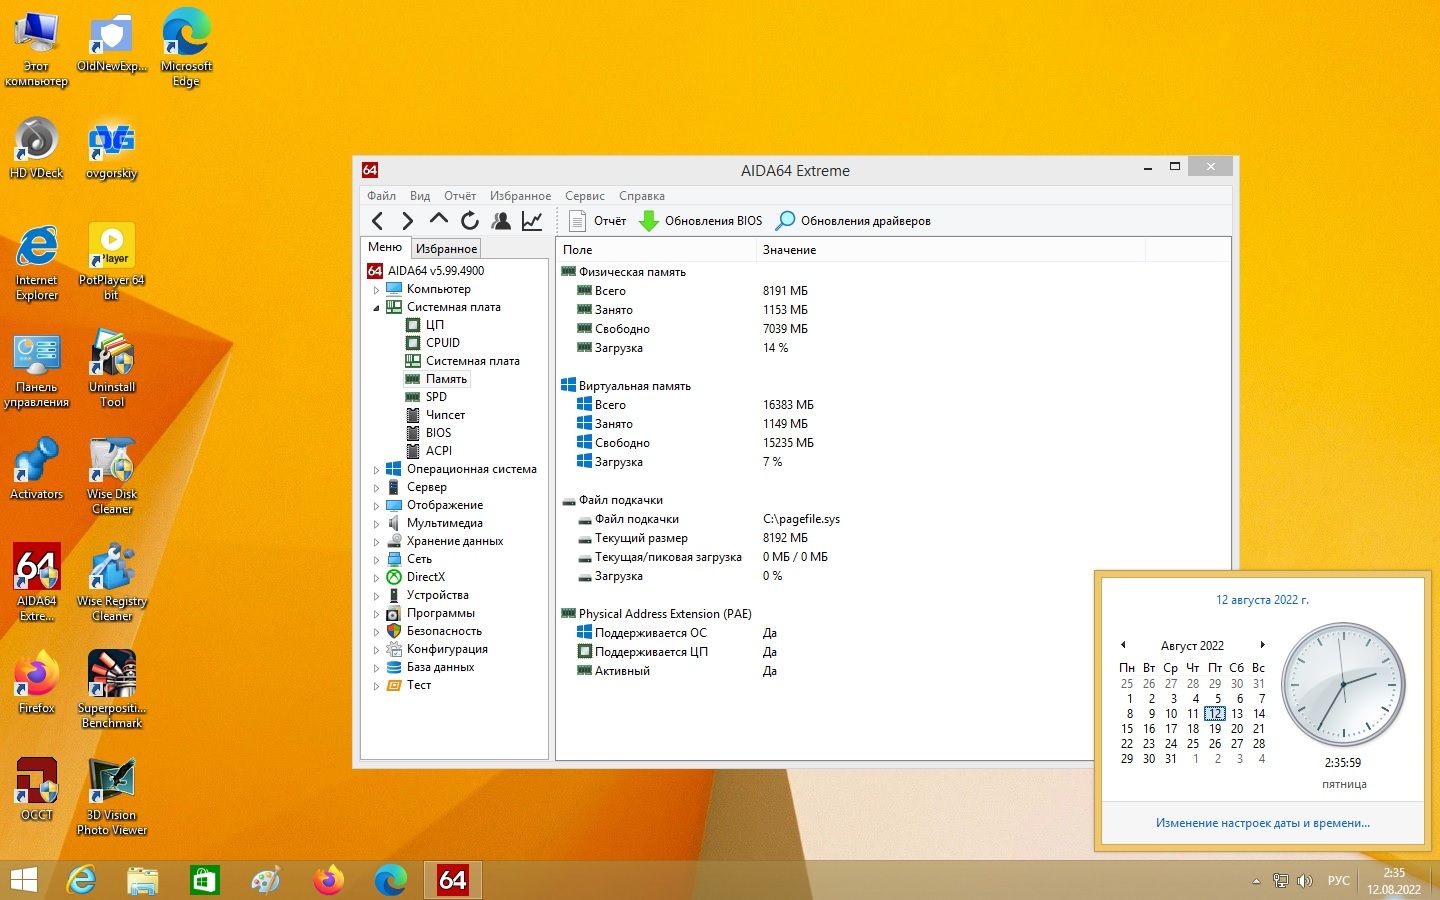Open the graph chart toolbar icon
Screen dimensions: 1440x900
(x=532, y=221)
